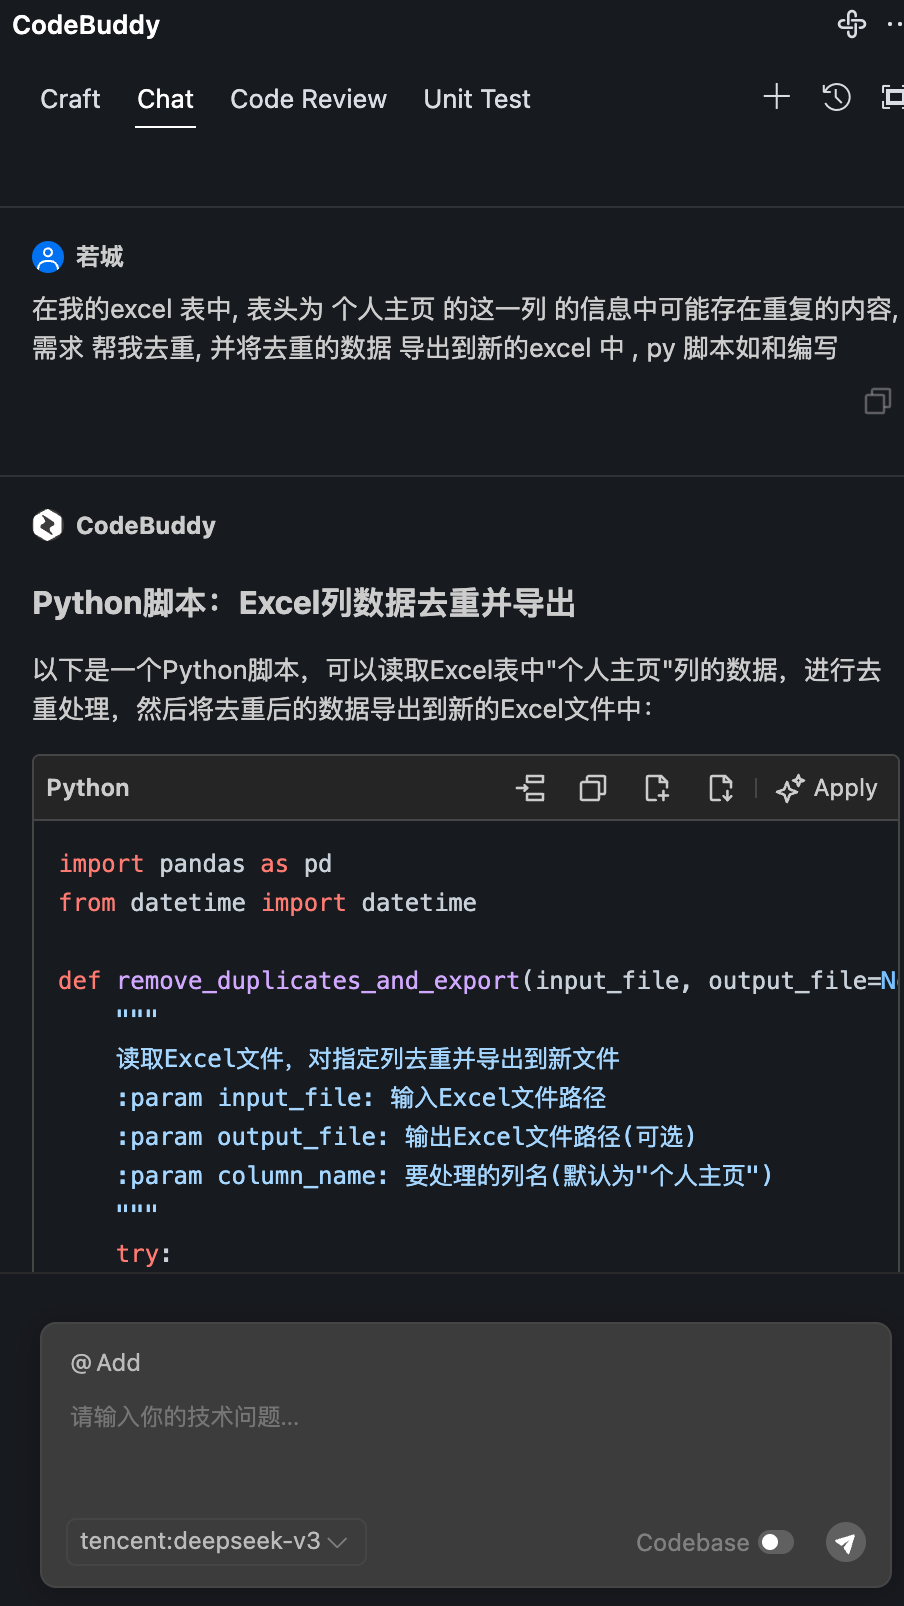Open the Code Review tab
Image resolution: width=904 pixels, height=1606 pixels.
(x=308, y=99)
